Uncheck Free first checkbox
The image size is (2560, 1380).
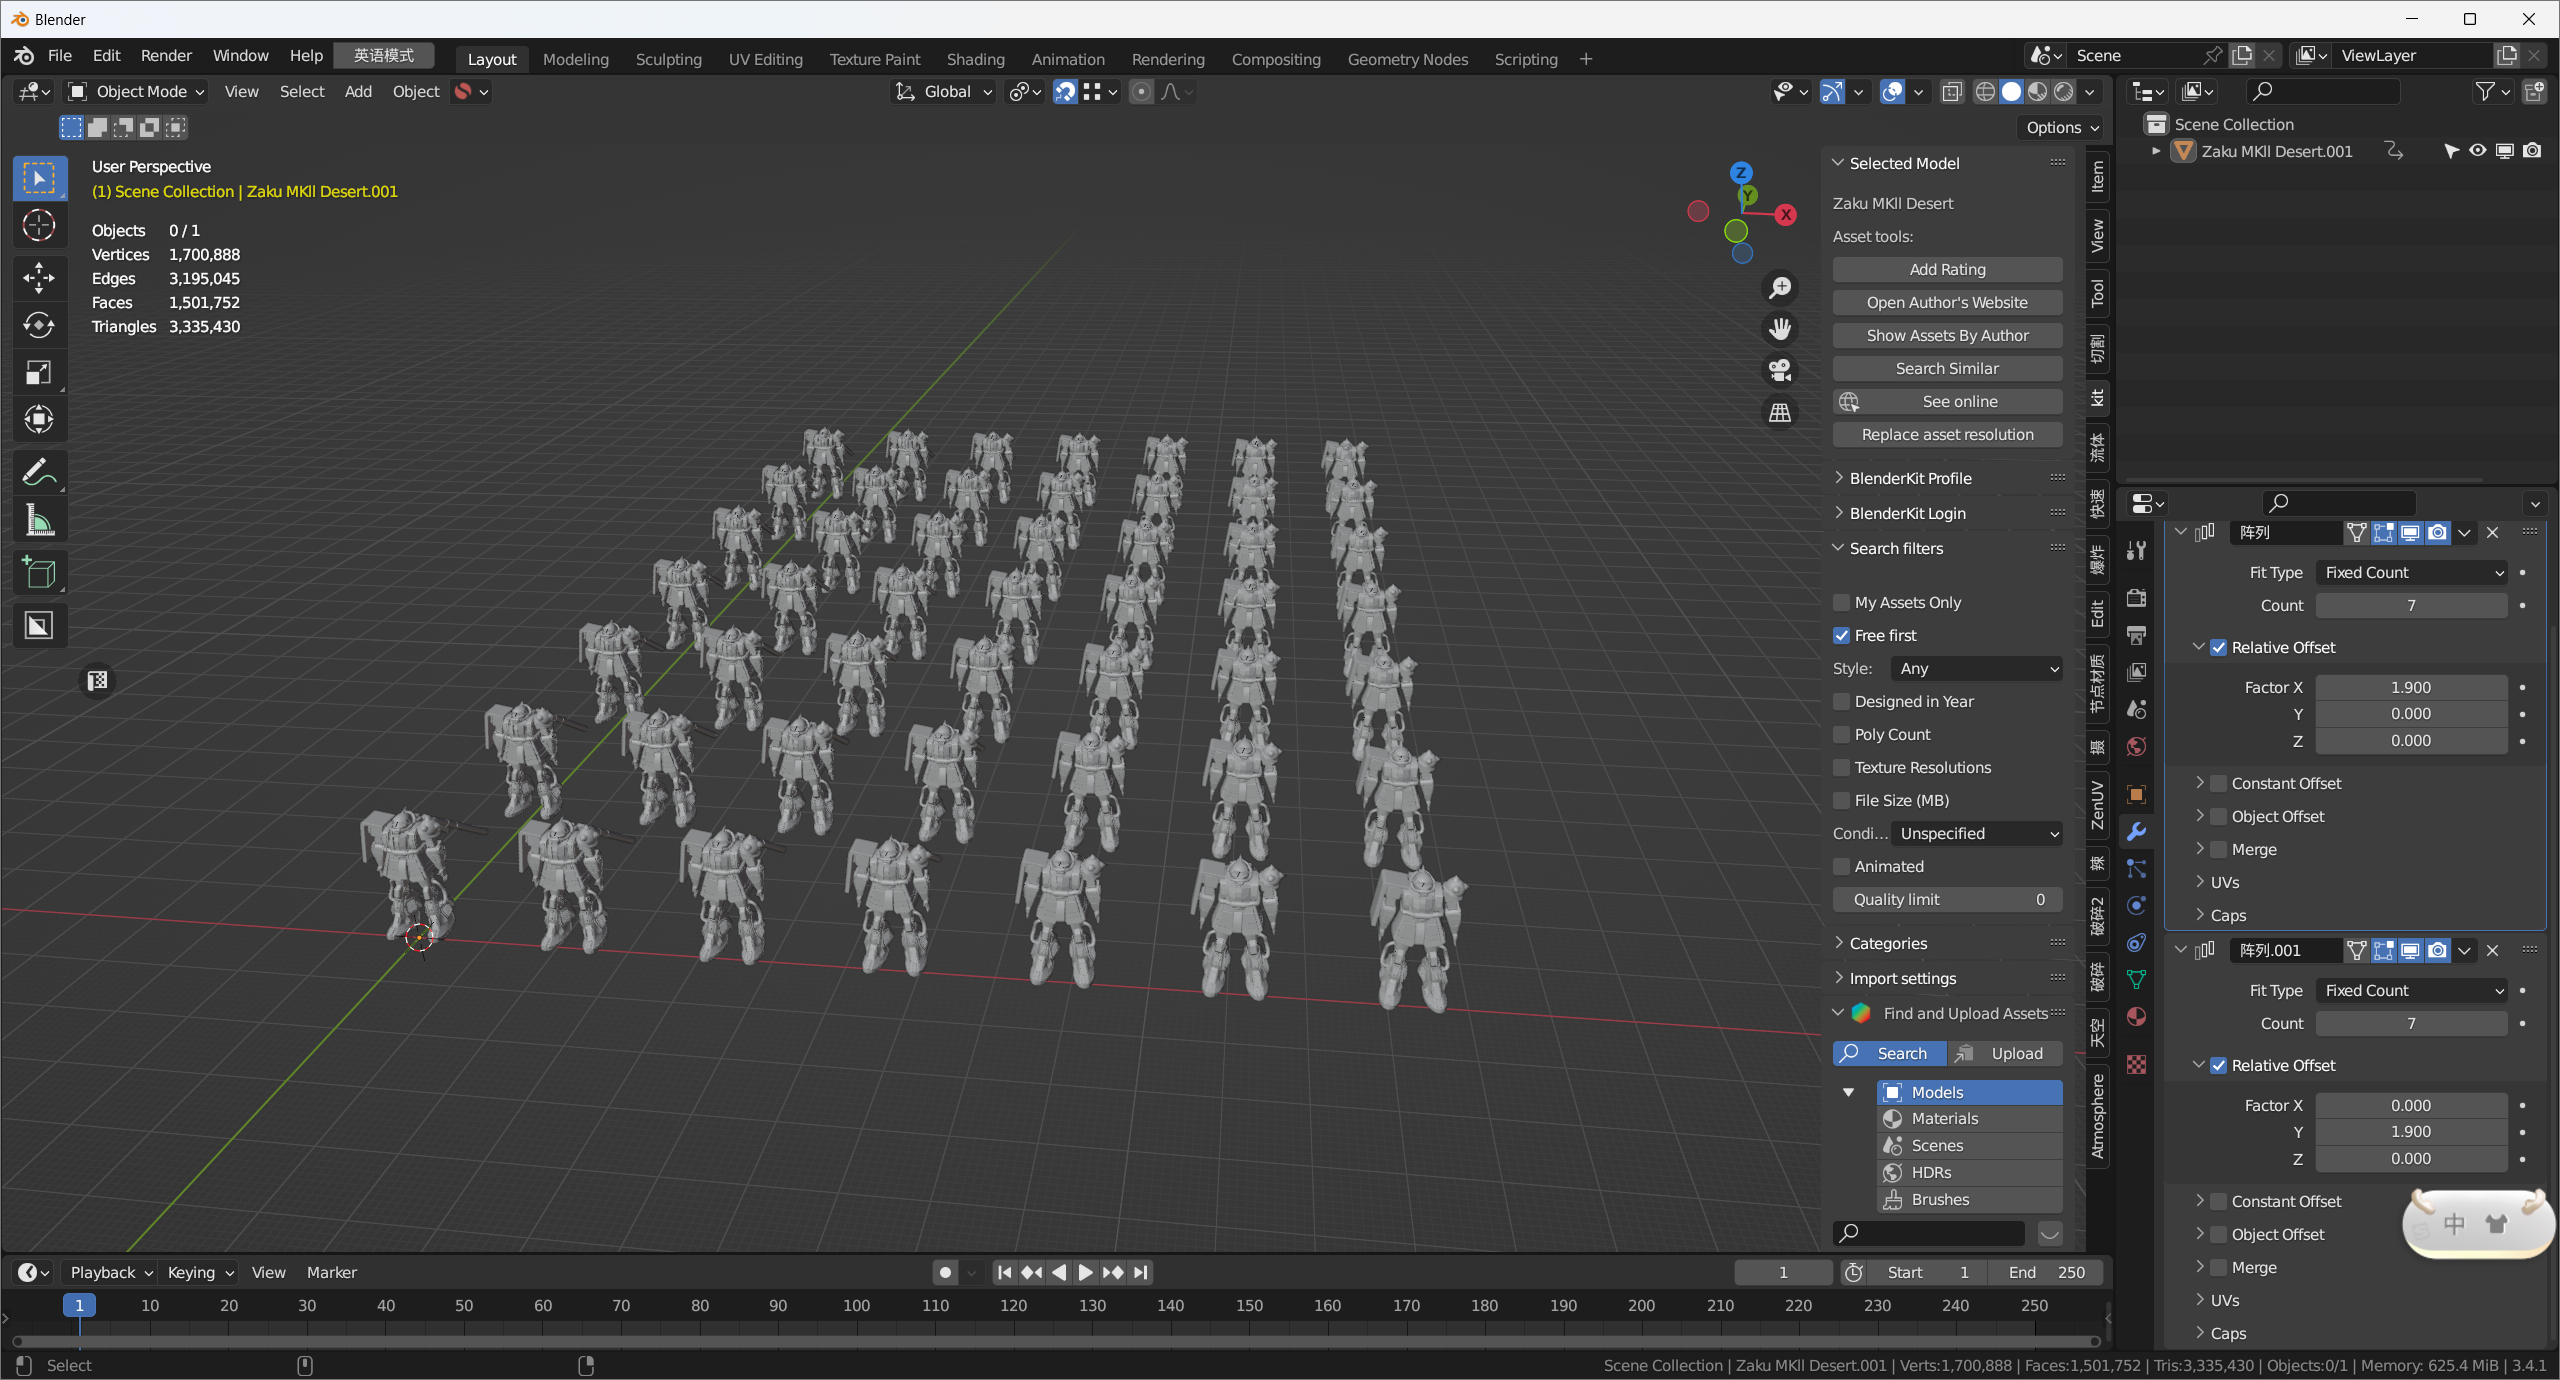pos(1841,635)
